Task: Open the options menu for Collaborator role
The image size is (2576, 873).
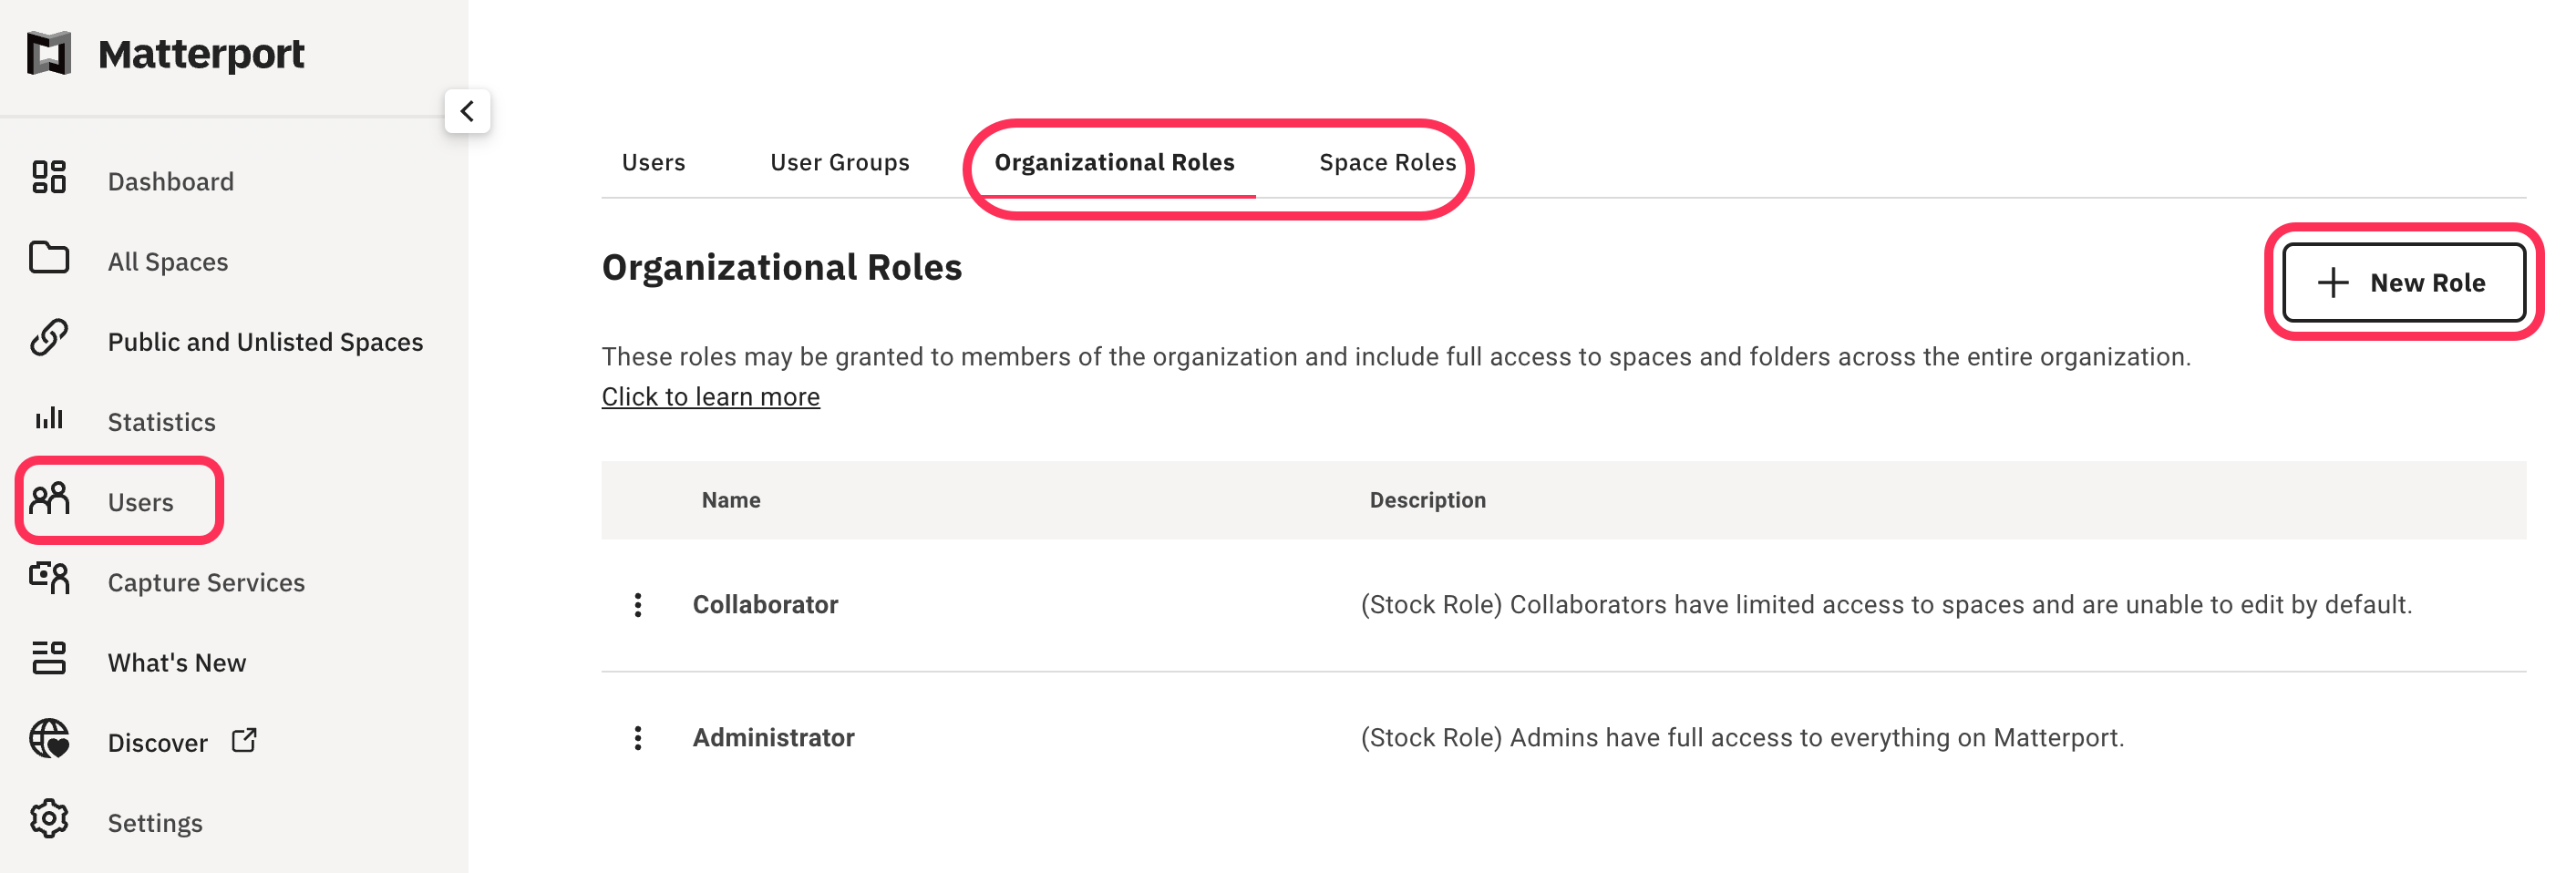Action: pos(637,604)
